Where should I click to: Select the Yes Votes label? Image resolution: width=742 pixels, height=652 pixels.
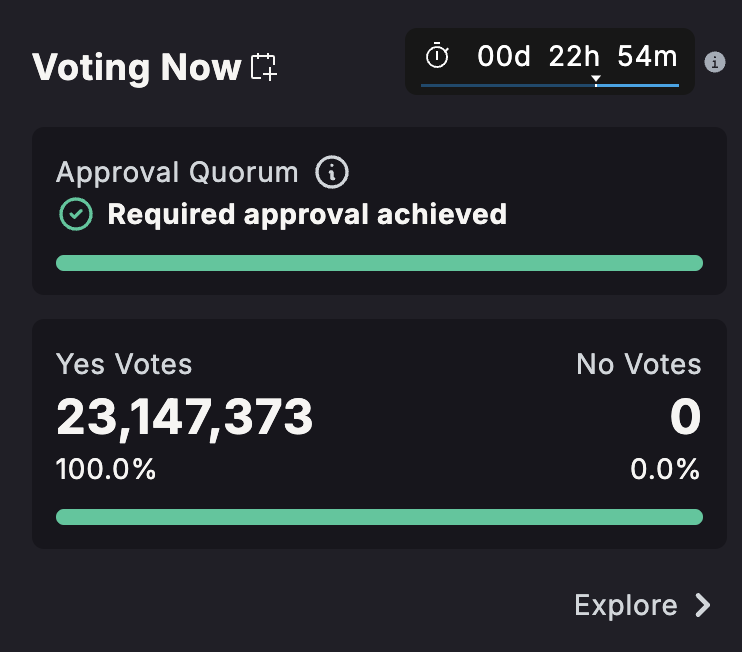(x=124, y=364)
